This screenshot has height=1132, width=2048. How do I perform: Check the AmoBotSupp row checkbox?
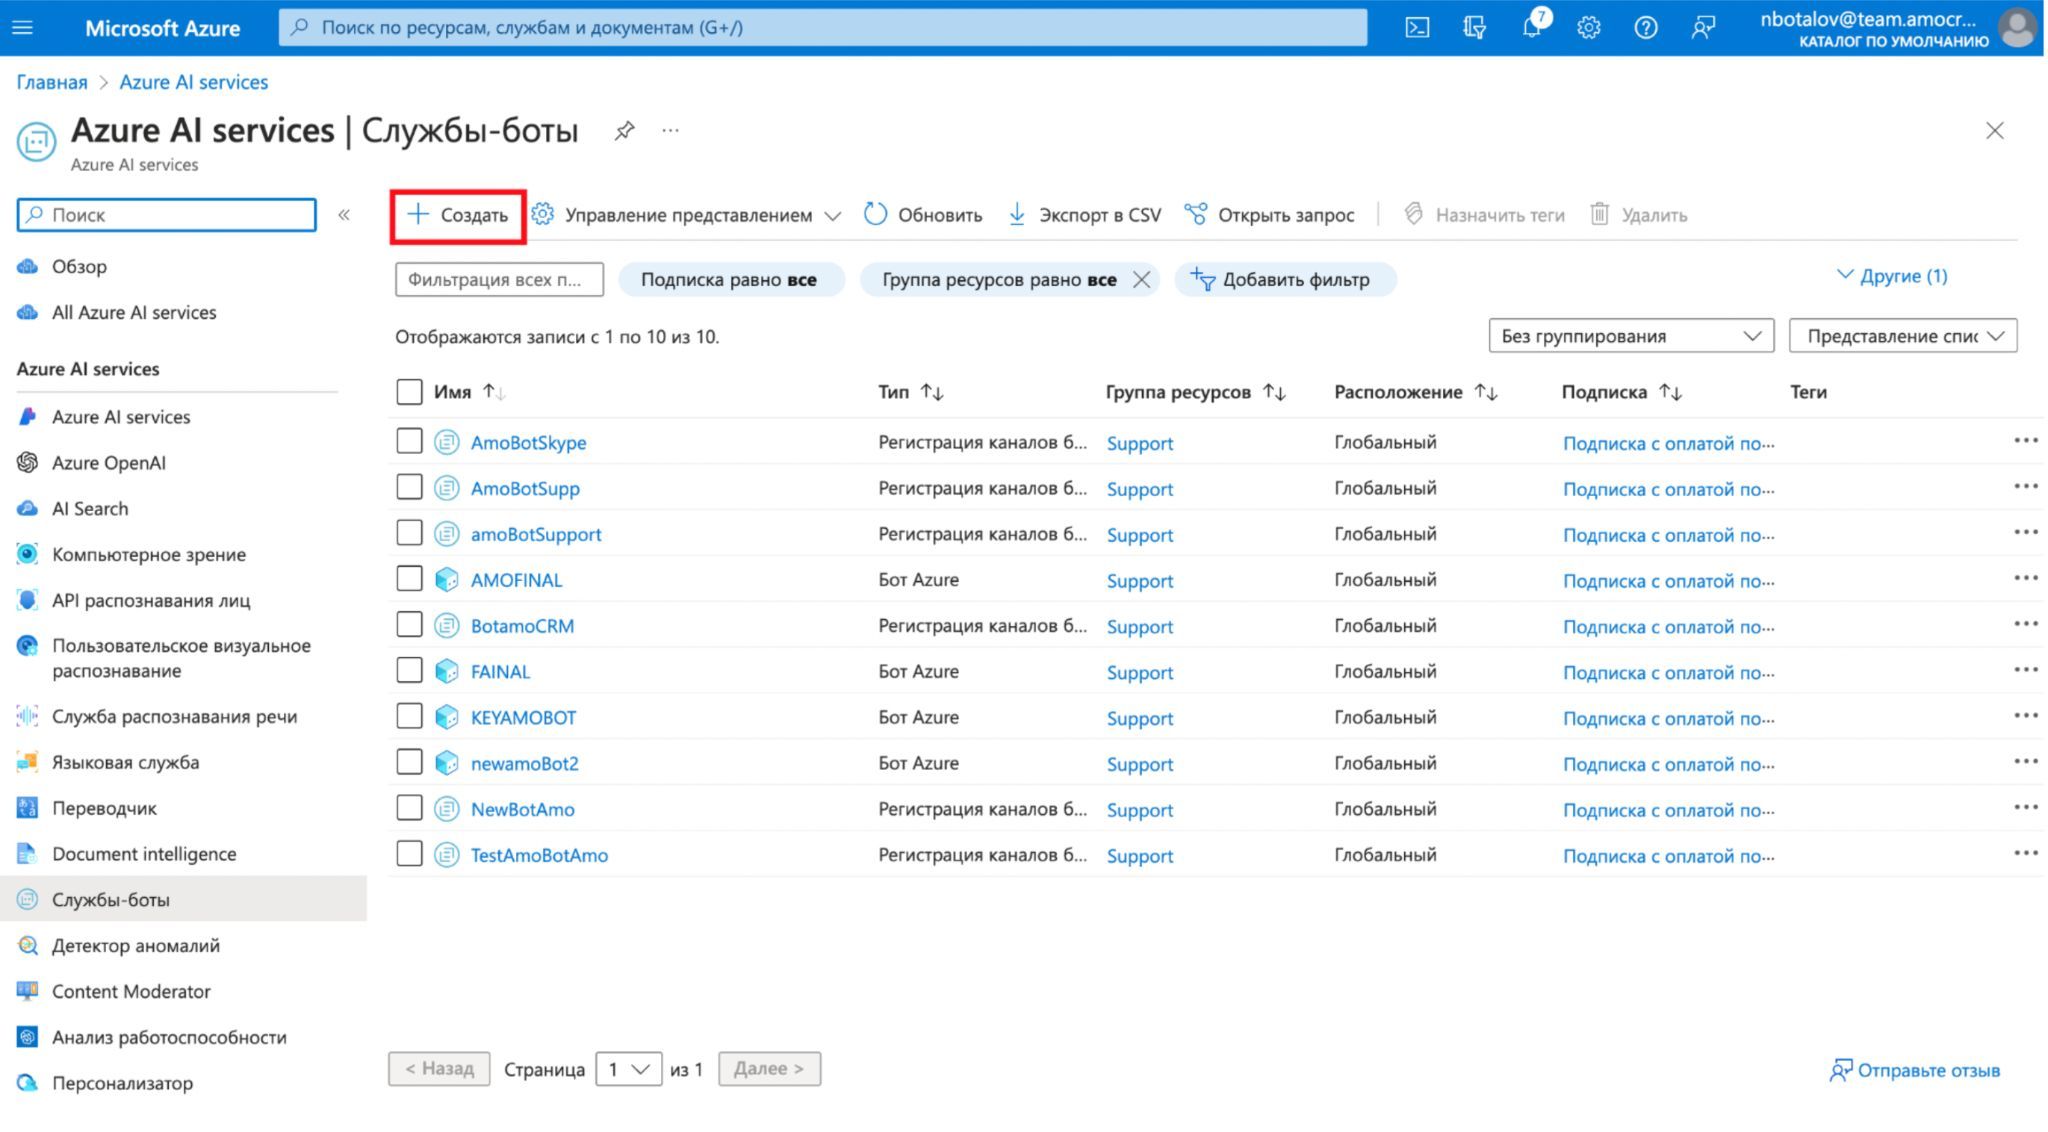pyautogui.click(x=409, y=487)
